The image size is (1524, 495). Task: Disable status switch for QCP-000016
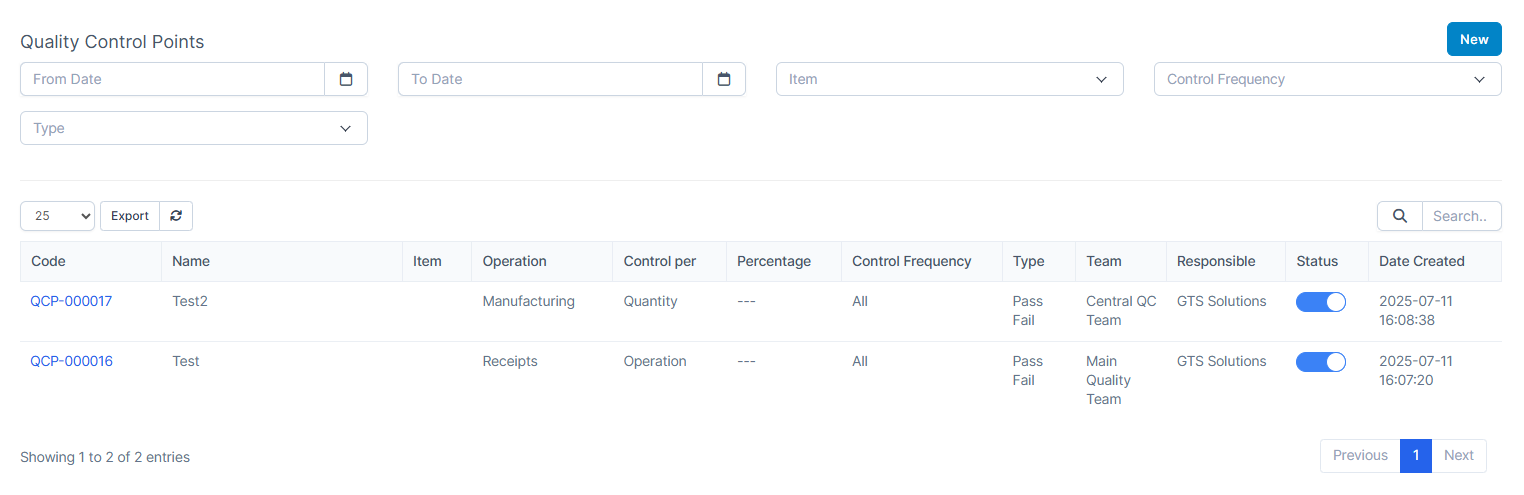click(x=1321, y=362)
